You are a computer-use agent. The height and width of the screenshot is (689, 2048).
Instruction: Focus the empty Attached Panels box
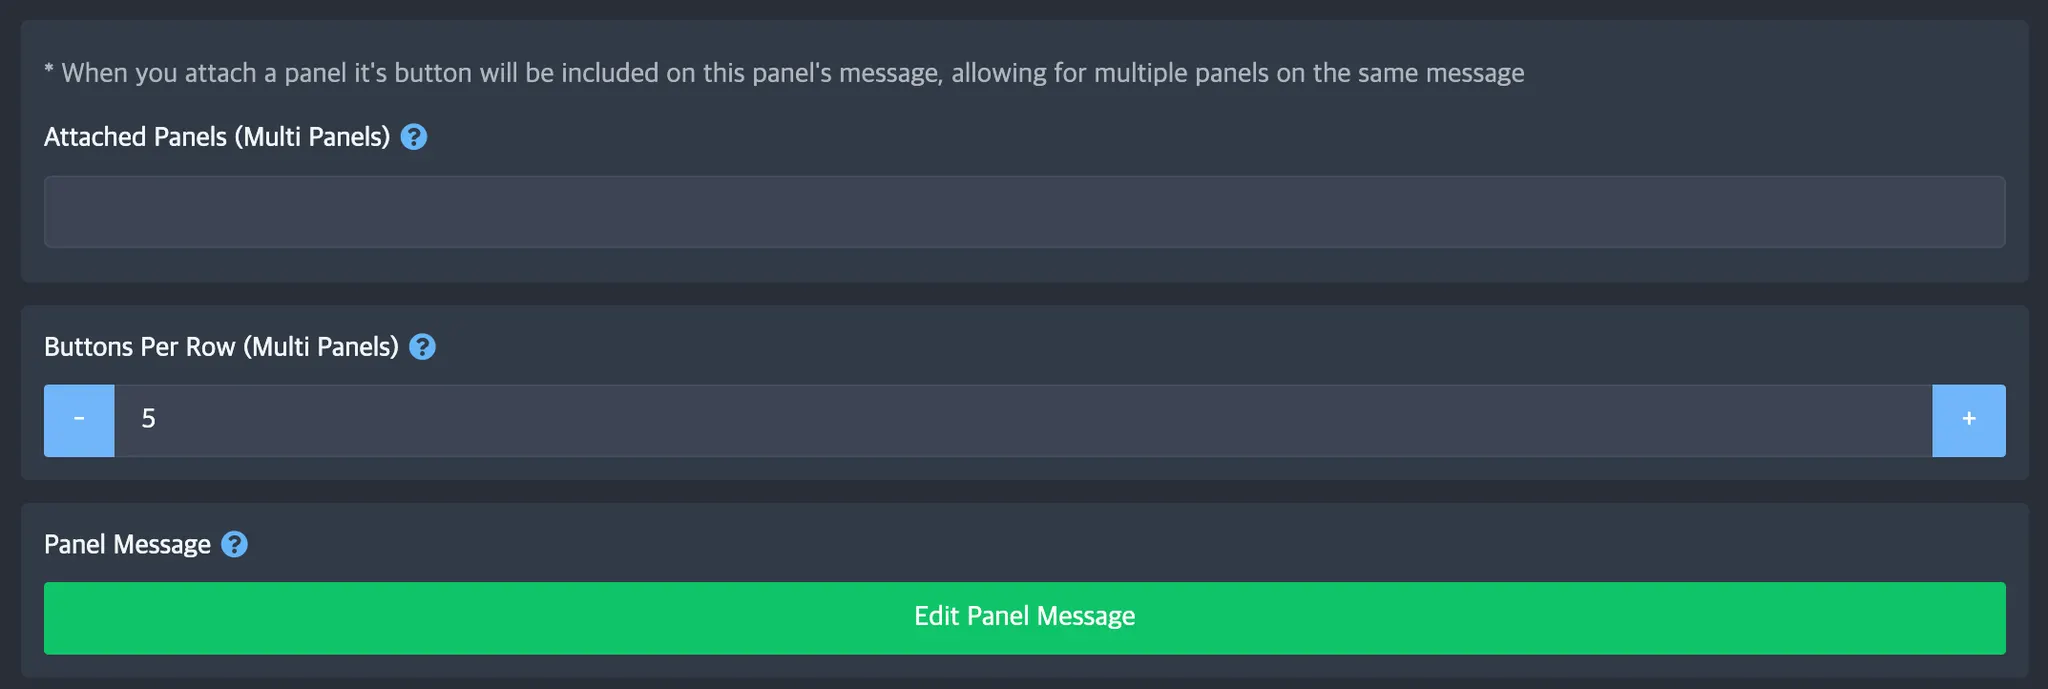click(x=1024, y=212)
